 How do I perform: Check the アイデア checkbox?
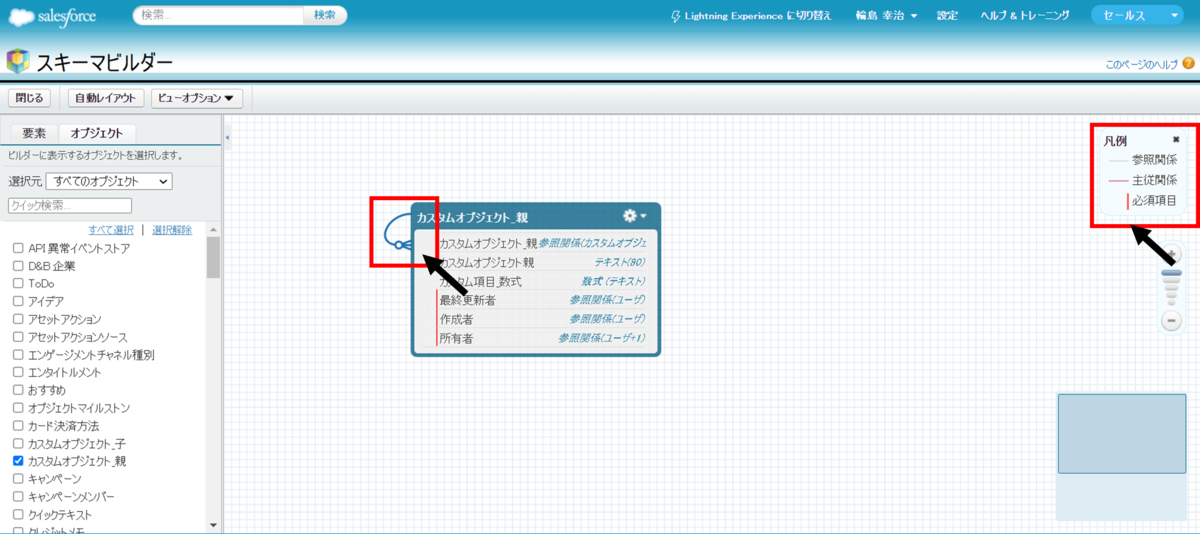pos(18,301)
